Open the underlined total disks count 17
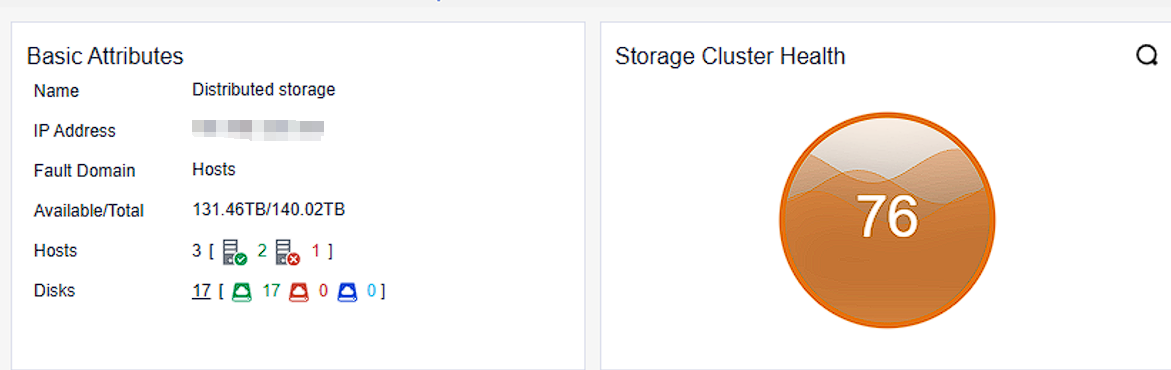1171x370 pixels. tap(201, 291)
